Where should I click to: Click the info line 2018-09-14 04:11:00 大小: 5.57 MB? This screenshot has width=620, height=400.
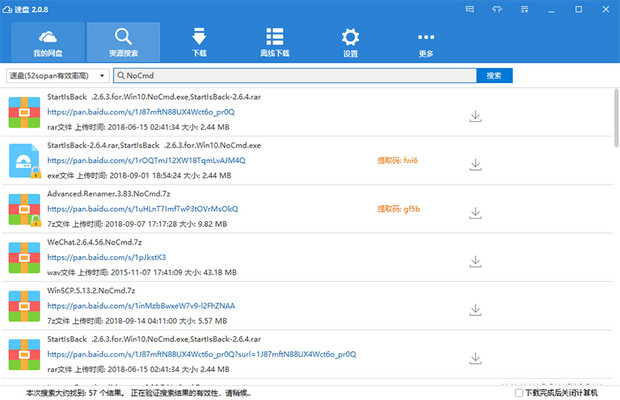coord(137,321)
